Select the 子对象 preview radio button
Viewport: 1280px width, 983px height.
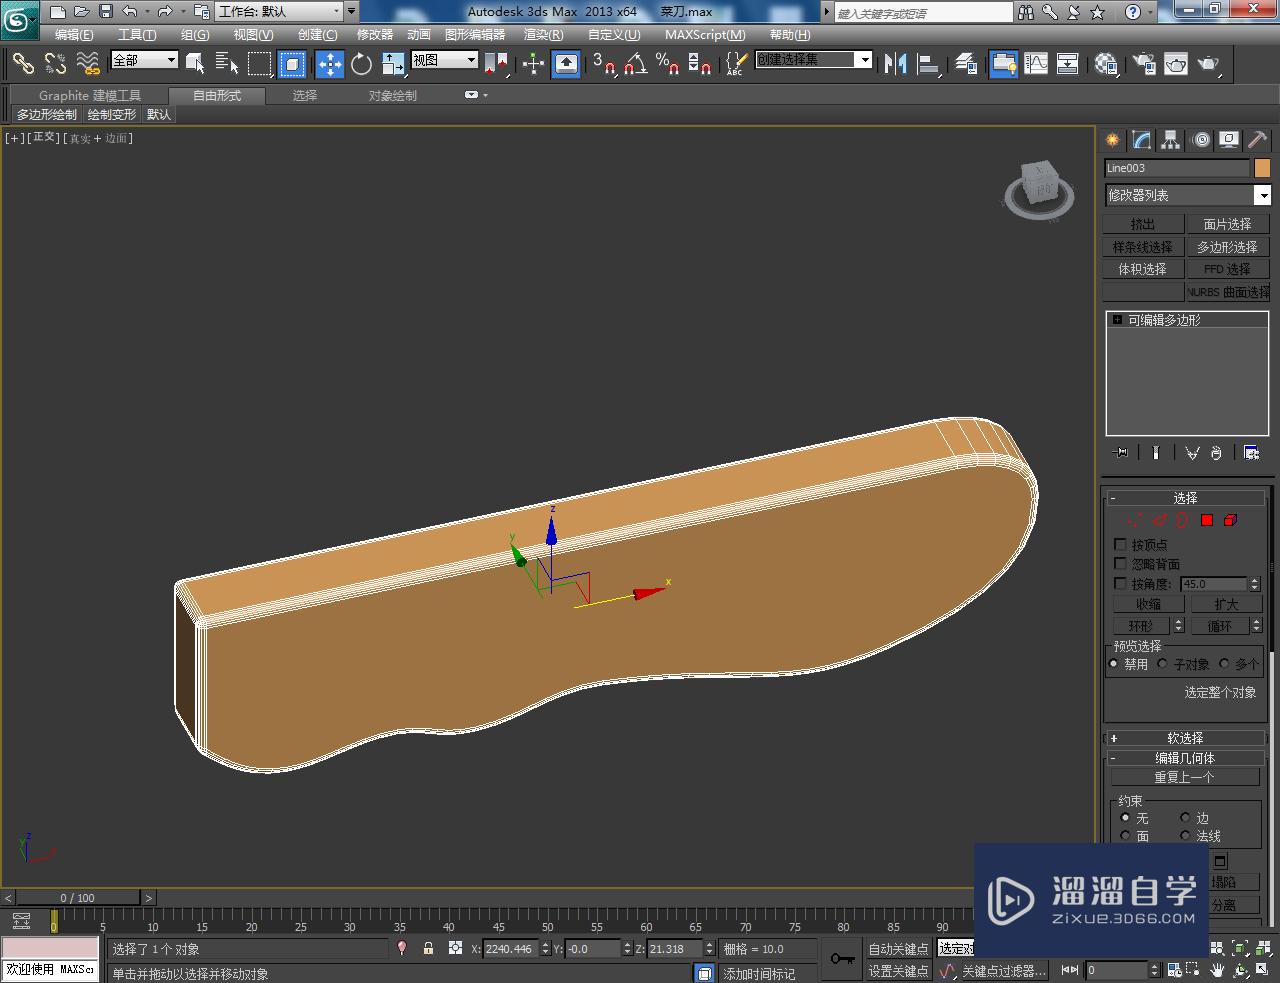coord(1163,663)
